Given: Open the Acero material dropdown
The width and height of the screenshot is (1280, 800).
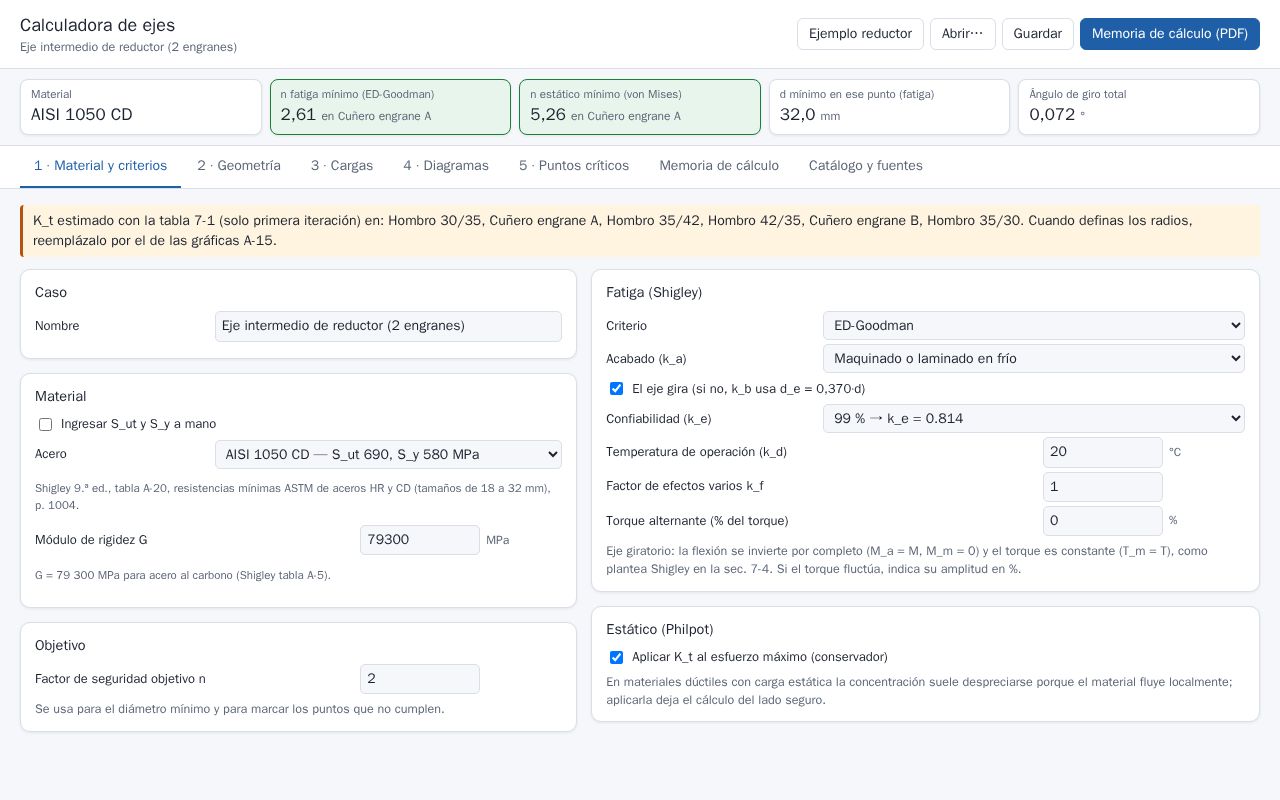Looking at the screenshot, I should tap(388, 454).
